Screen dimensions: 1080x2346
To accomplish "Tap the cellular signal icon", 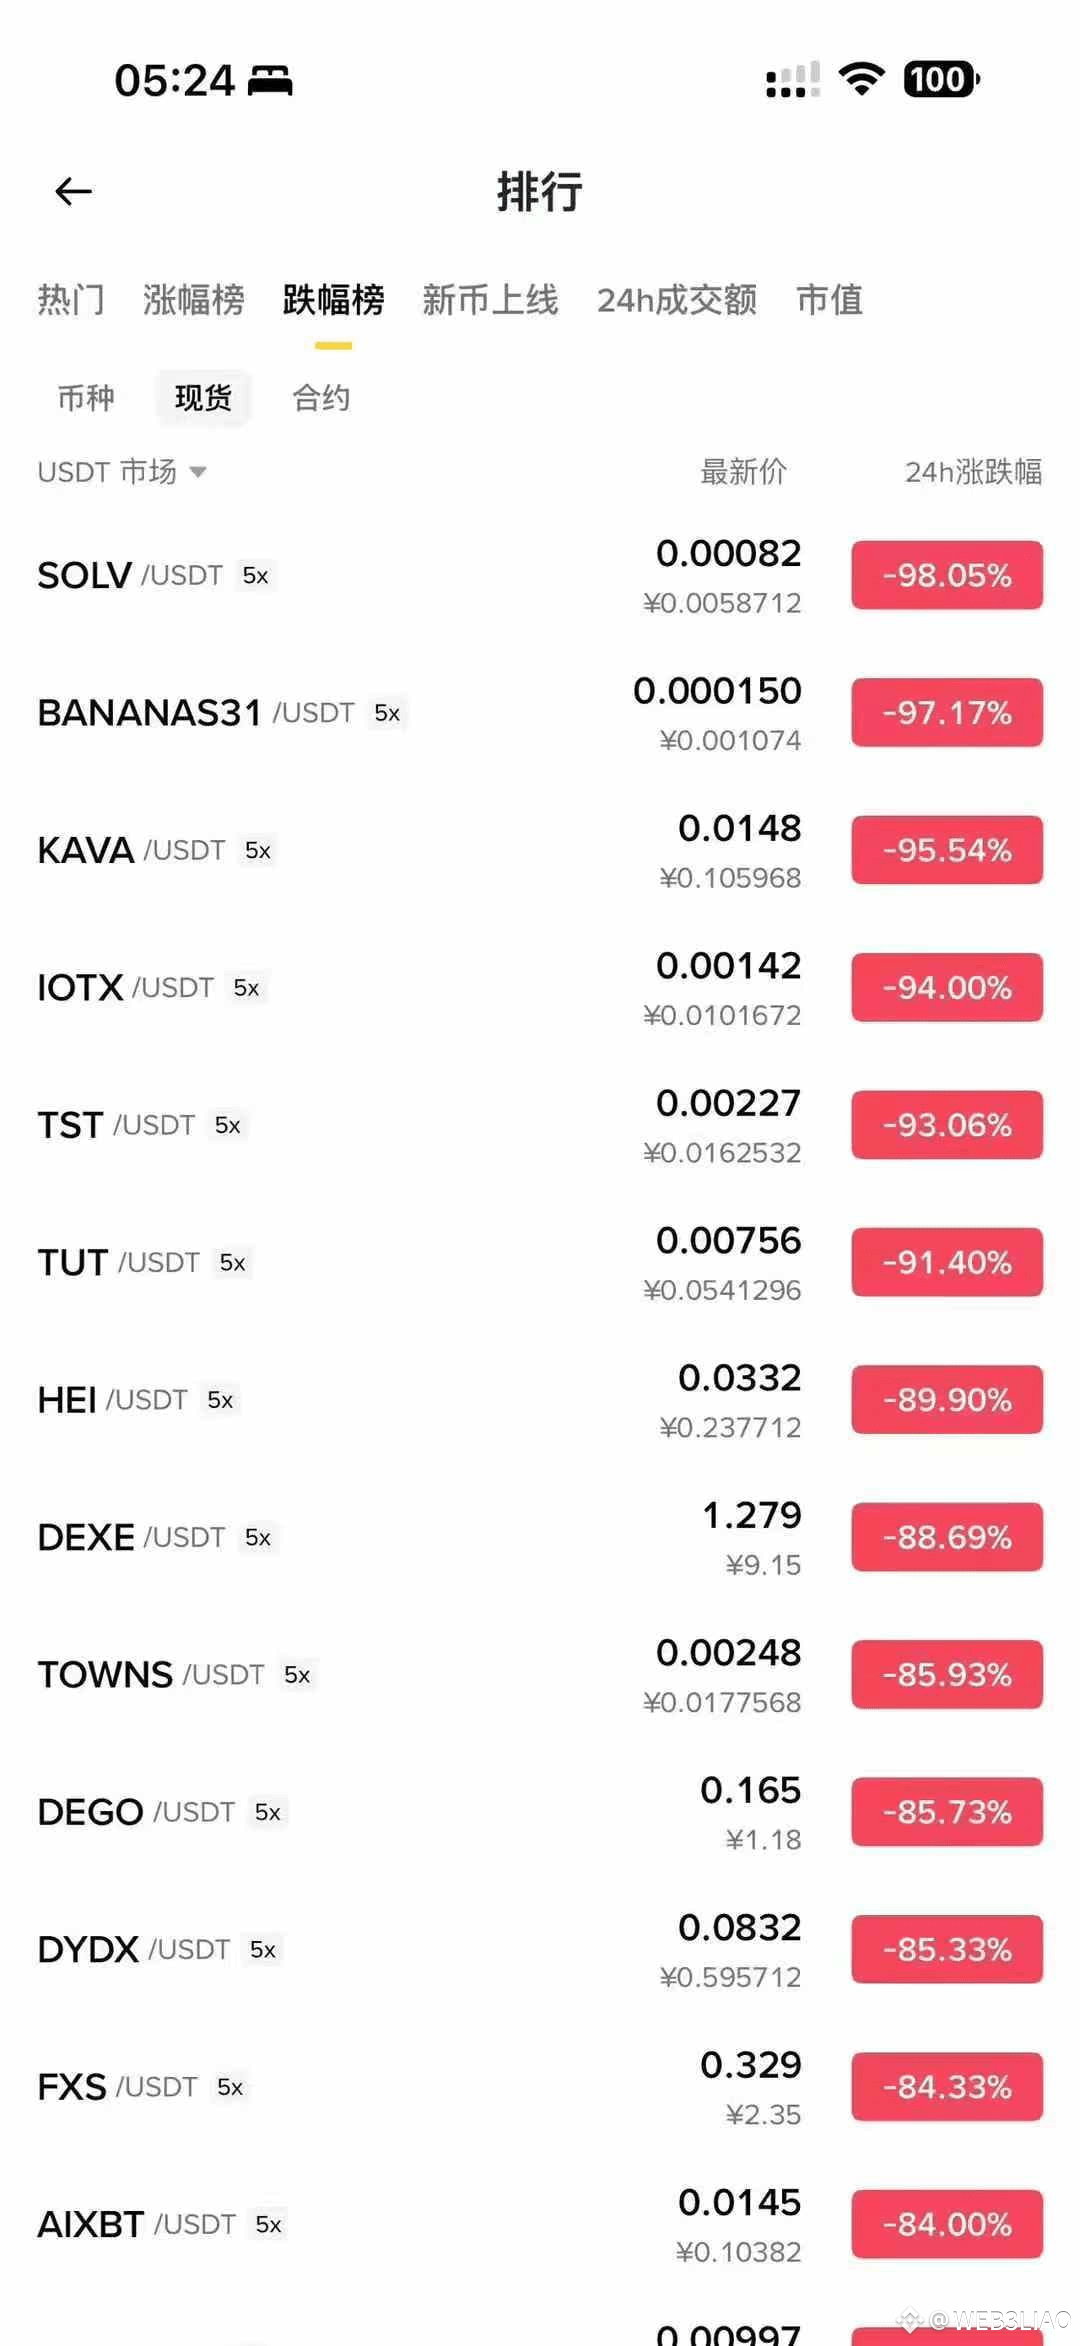I will [793, 79].
